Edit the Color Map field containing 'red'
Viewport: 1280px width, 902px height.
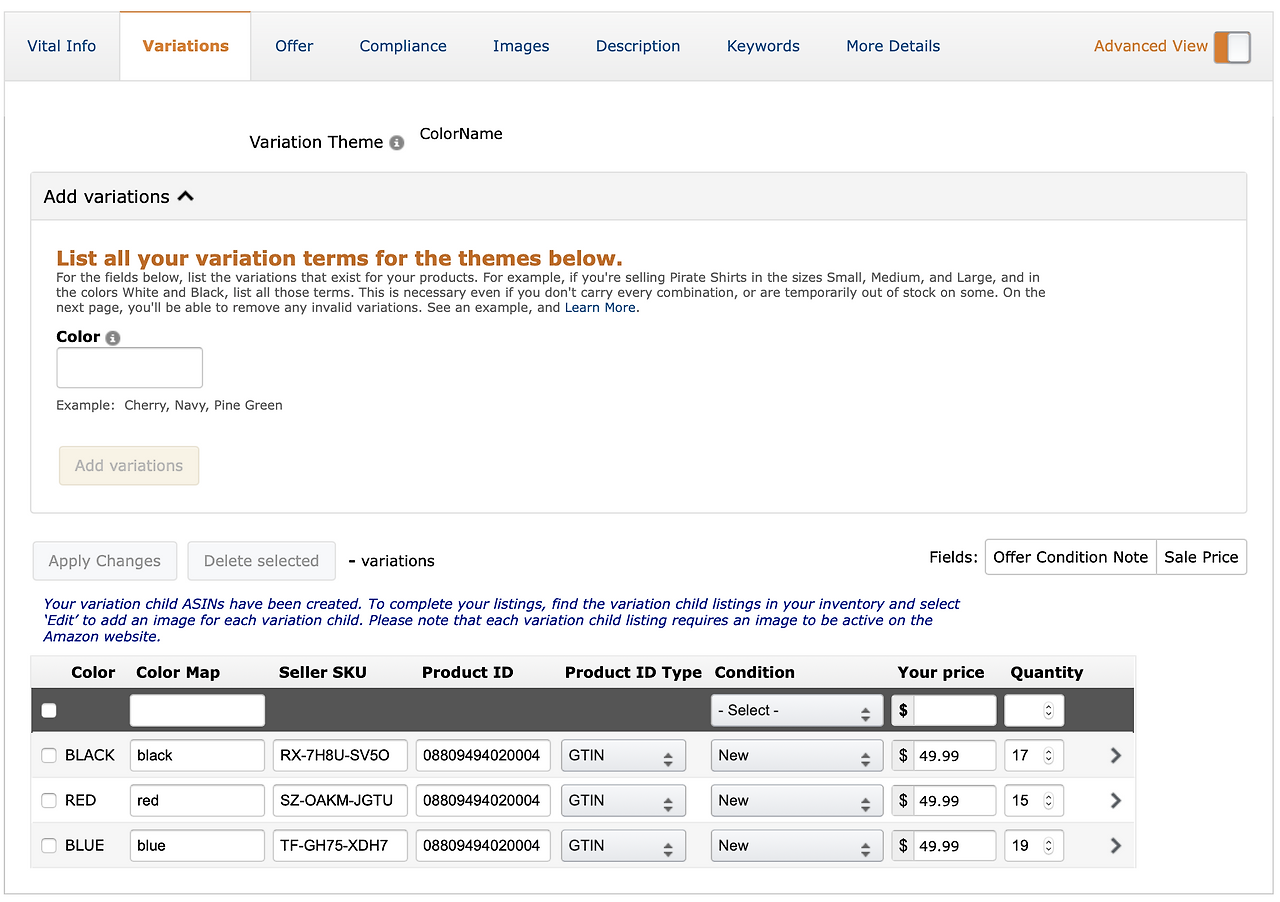click(x=197, y=801)
